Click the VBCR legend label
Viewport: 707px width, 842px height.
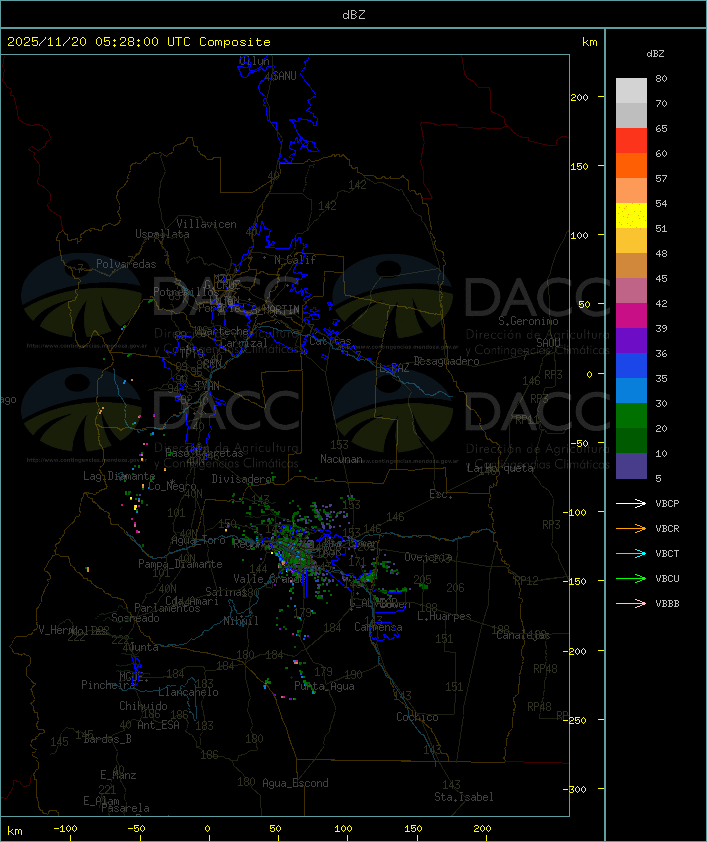tap(667, 528)
